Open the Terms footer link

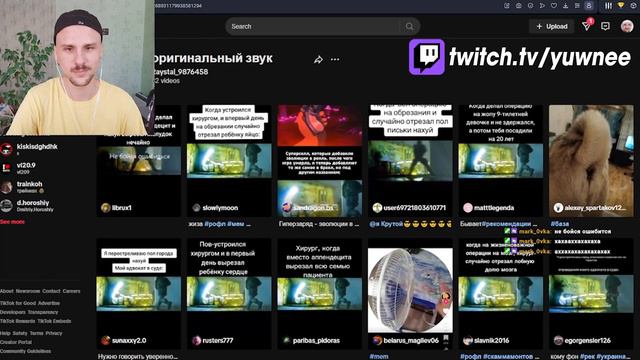36,333
